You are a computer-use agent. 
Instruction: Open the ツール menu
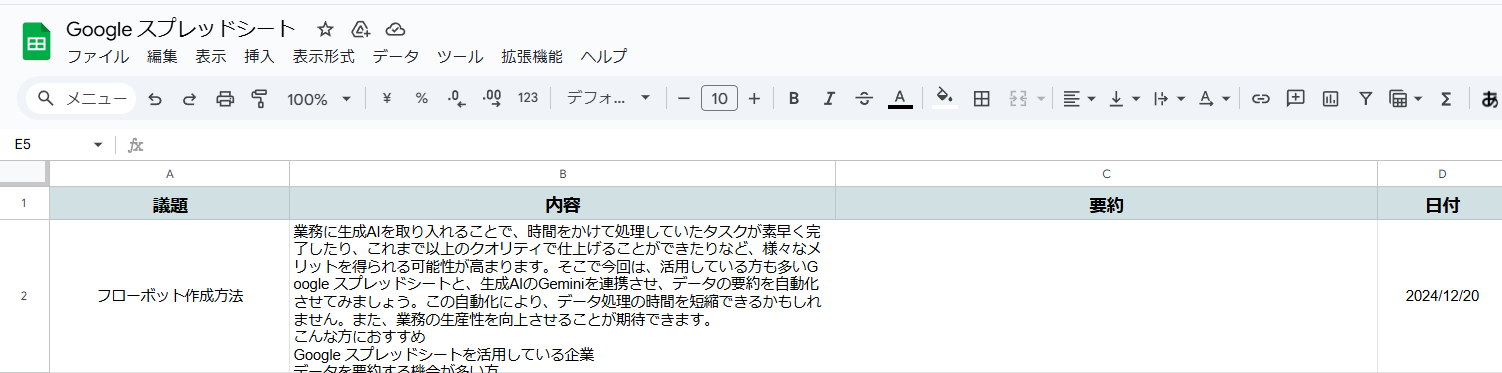(460, 57)
